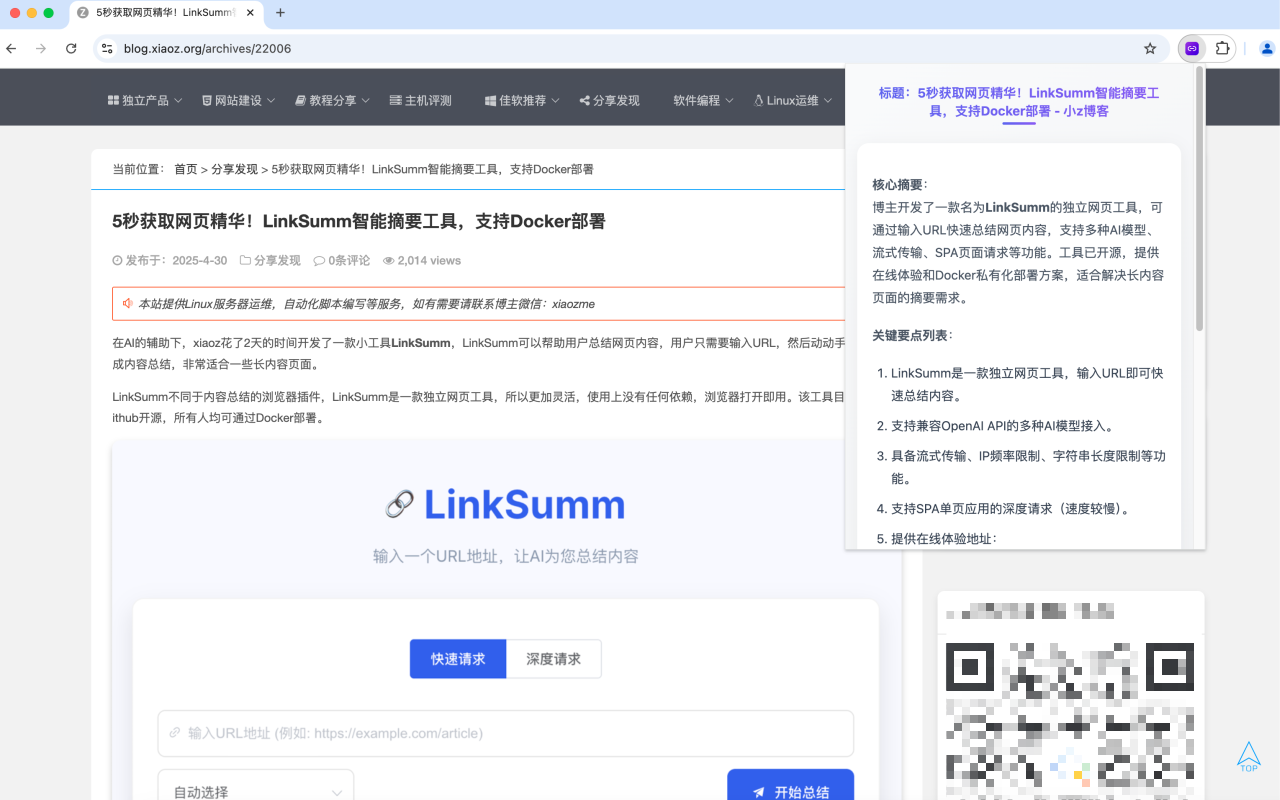Open the Linux运维 menu item
1280x800 pixels.
click(x=794, y=101)
